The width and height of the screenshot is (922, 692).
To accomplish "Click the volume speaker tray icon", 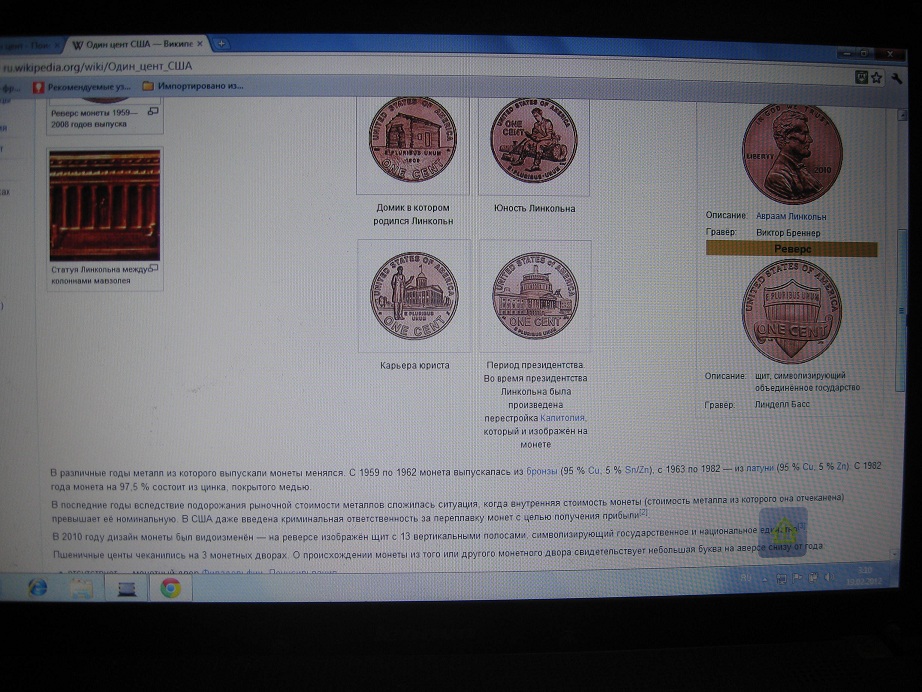I will pos(829,577).
